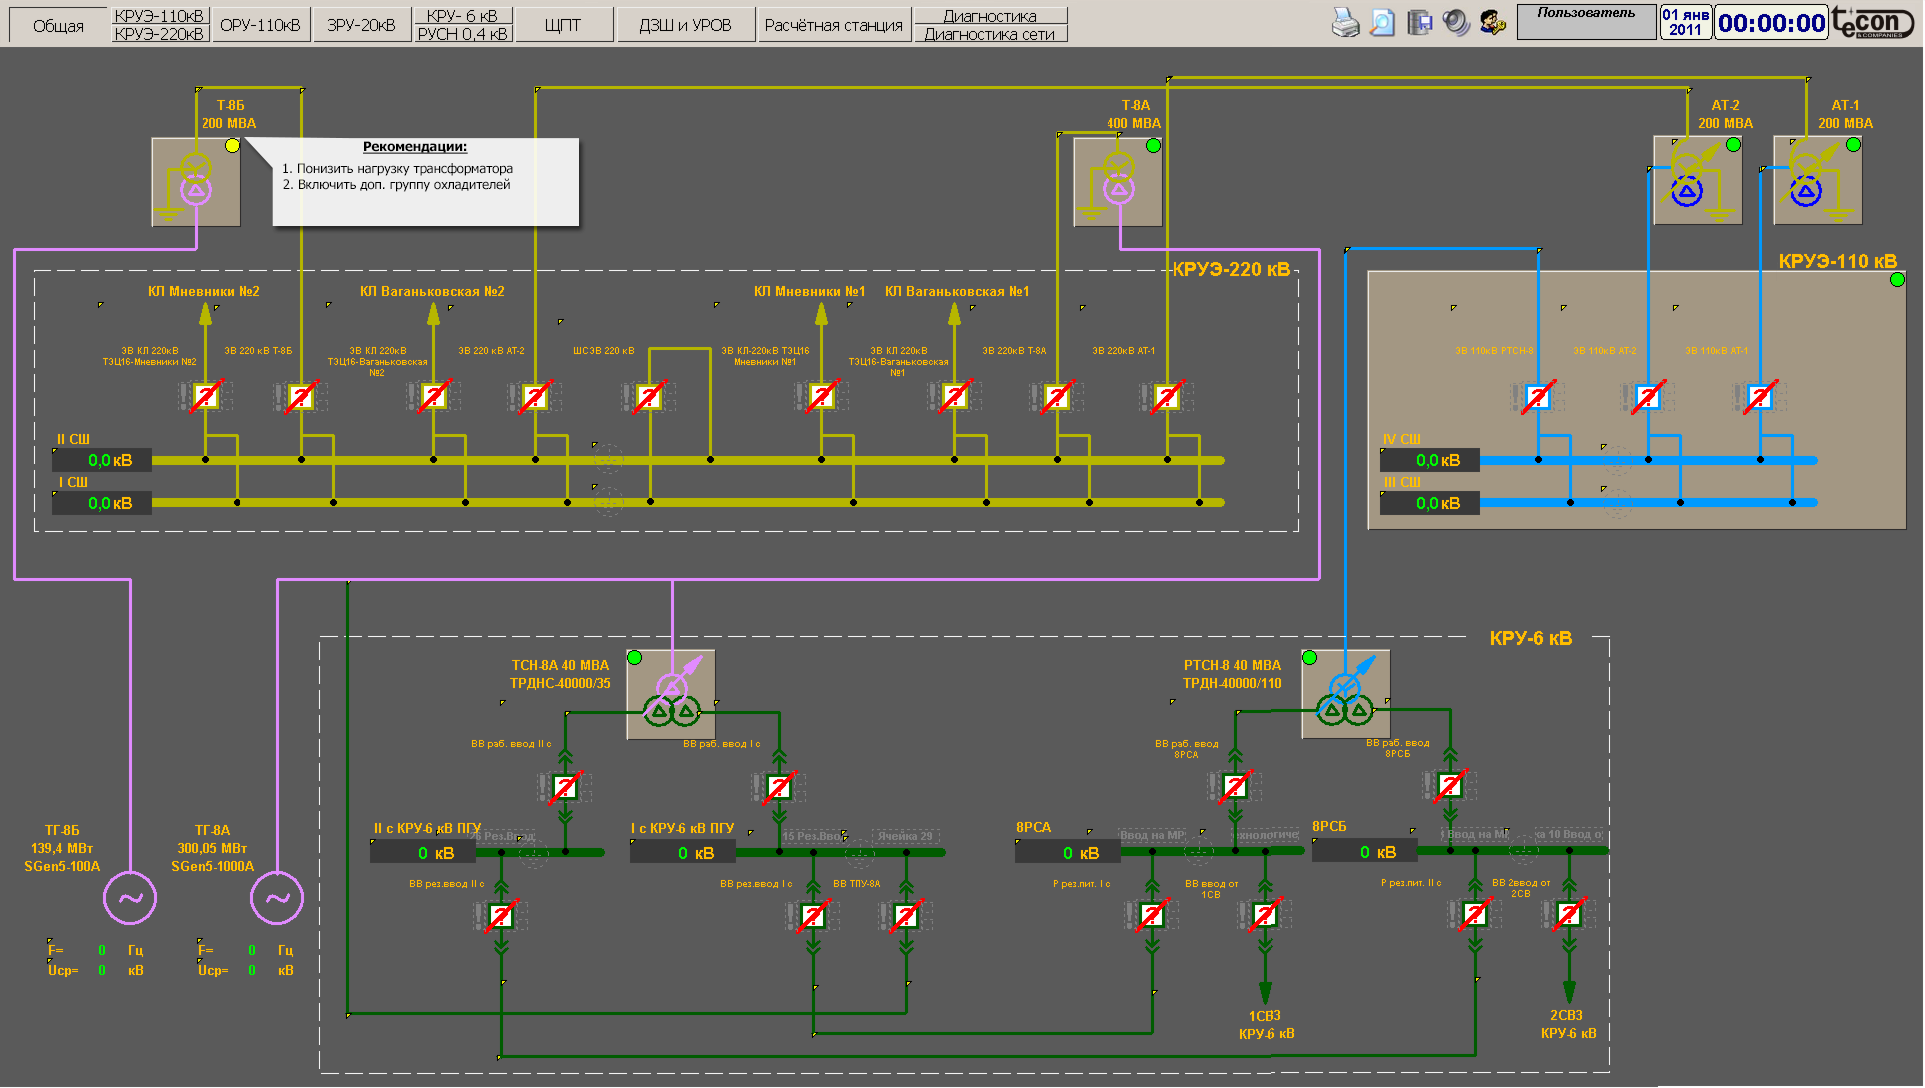The width and height of the screenshot is (1925, 1088).
Task: Select the АТ-2 autotransformer symbol
Action: [x=1697, y=180]
